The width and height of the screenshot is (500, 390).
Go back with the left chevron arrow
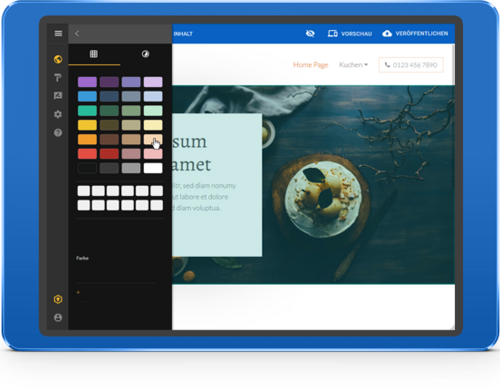pyautogui.click(x=77, y=33)
